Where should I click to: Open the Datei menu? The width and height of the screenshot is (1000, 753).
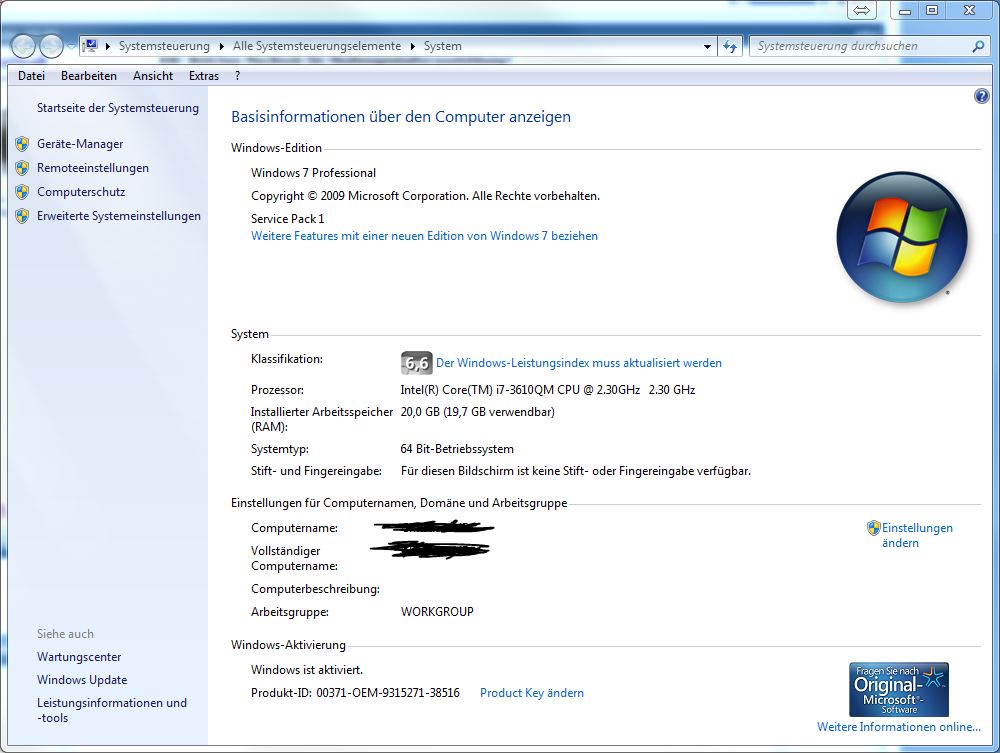coord(31,76)
